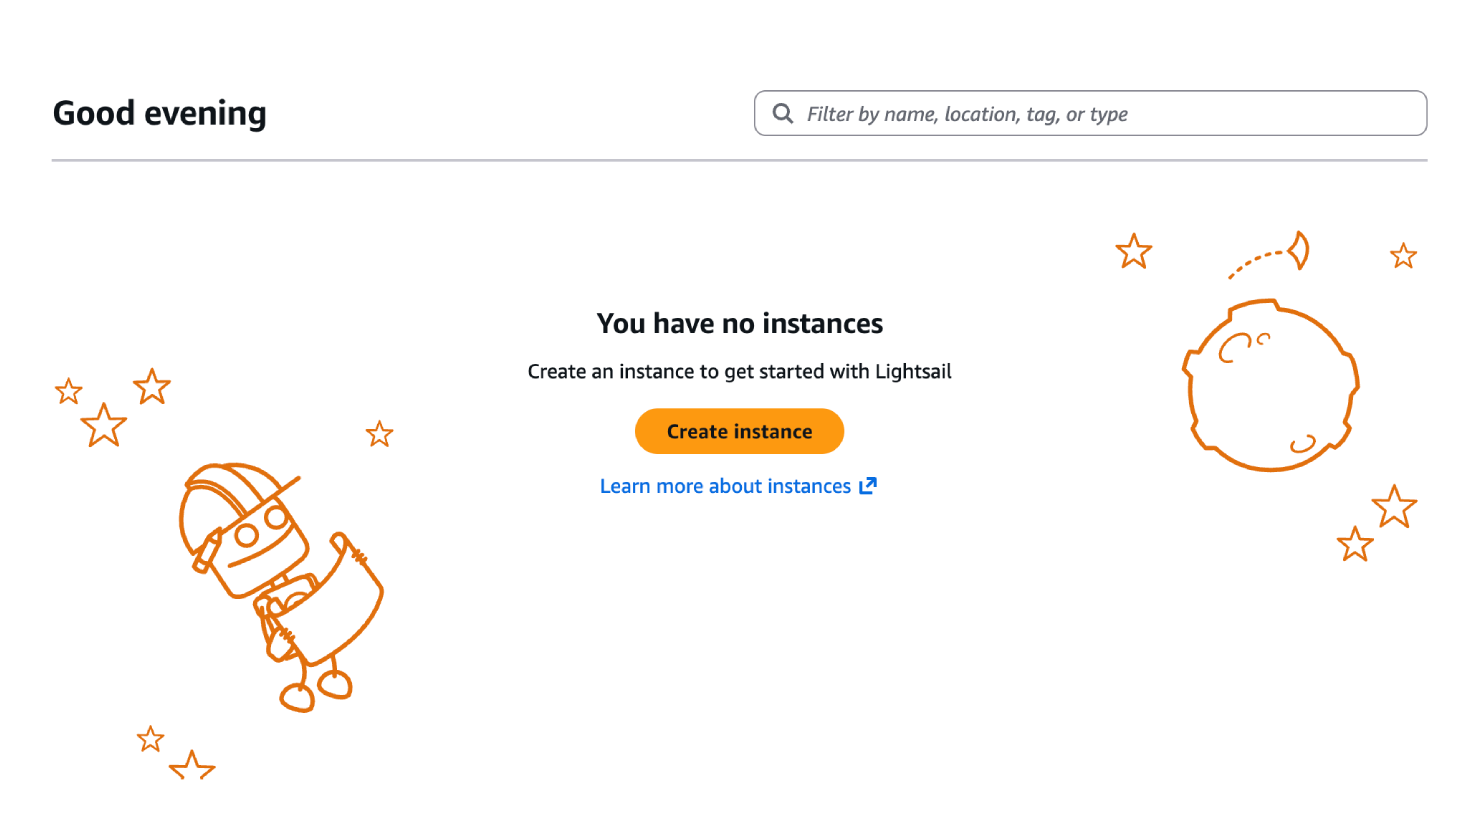Viewport: 1478px width, 830px height.
Task: Click the crescent moon above the planet
Action: click(x=1299, y=250)
